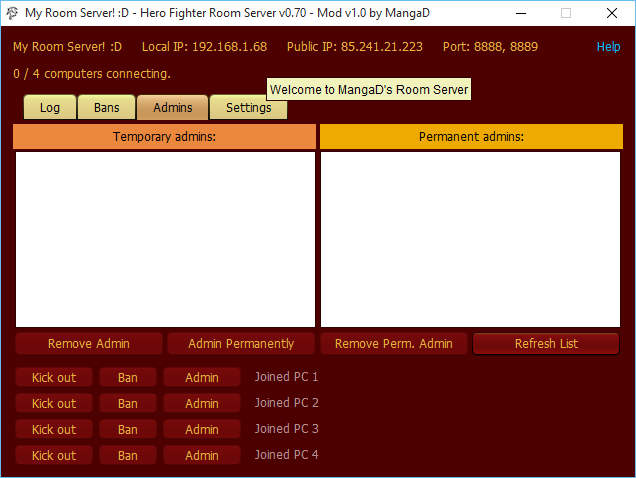Ban Joined PC 3
Image resolution: width=636 pixels, height=478 pixels.
(128, 430)
